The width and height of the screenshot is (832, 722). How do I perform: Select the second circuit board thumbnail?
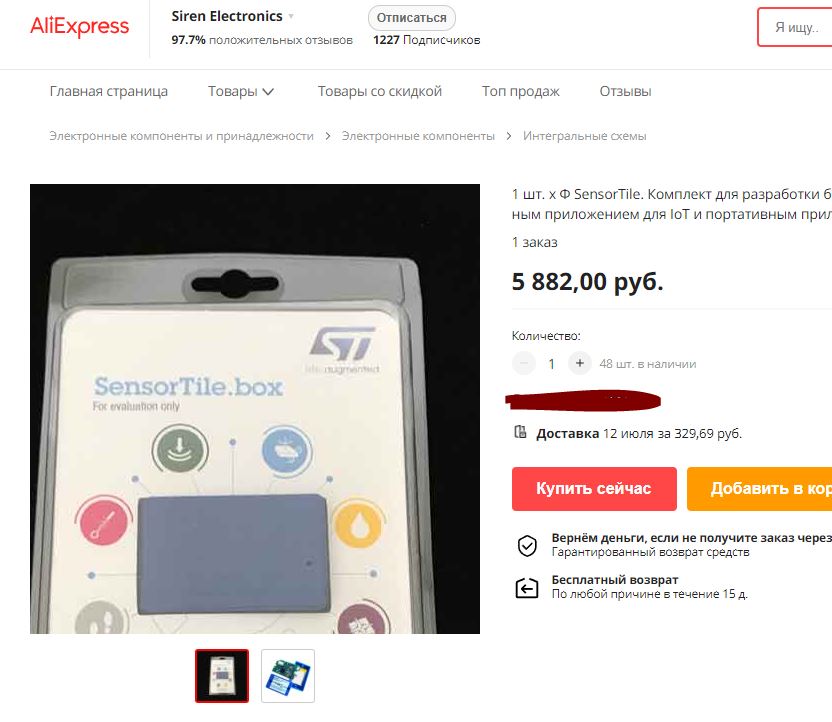pos(288,676)
